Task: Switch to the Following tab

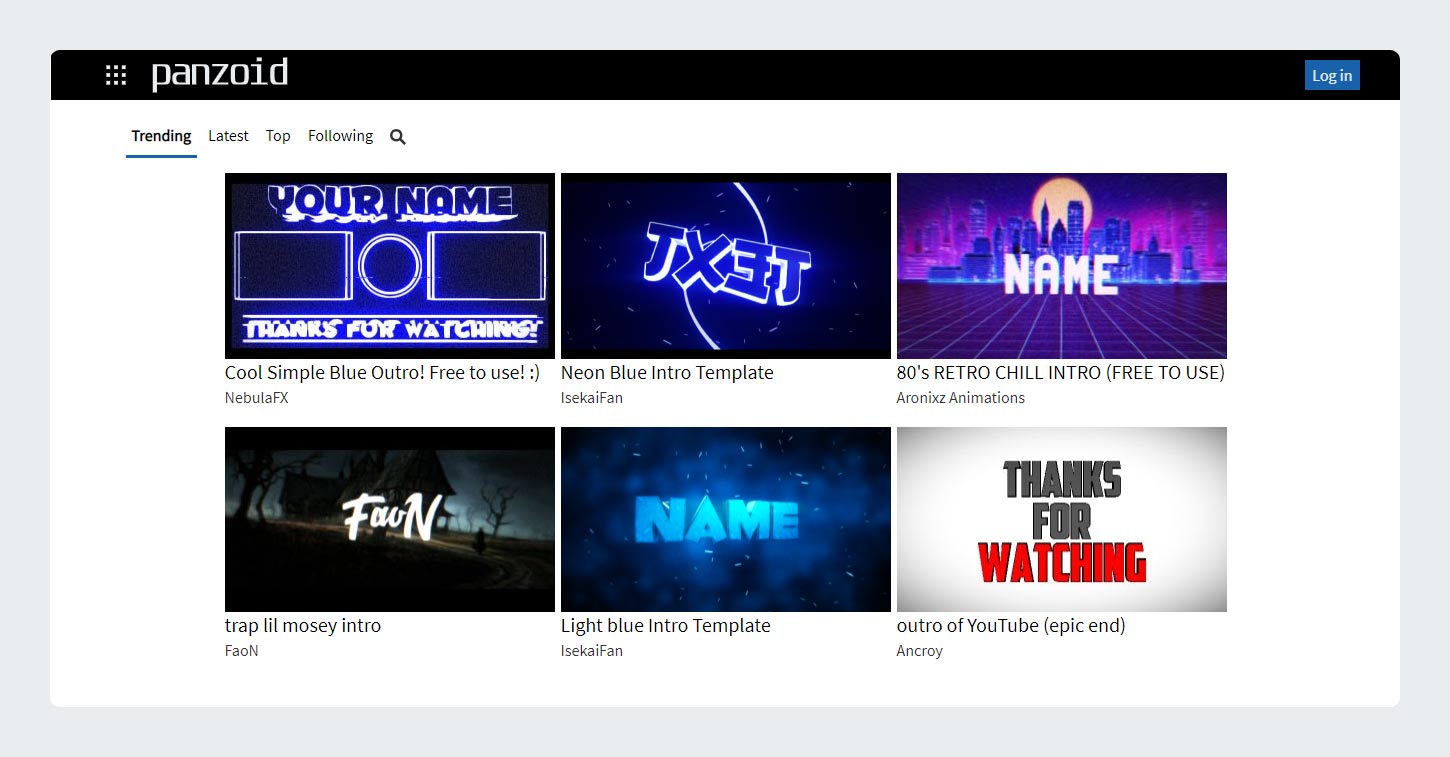Action: pos(340,136)
